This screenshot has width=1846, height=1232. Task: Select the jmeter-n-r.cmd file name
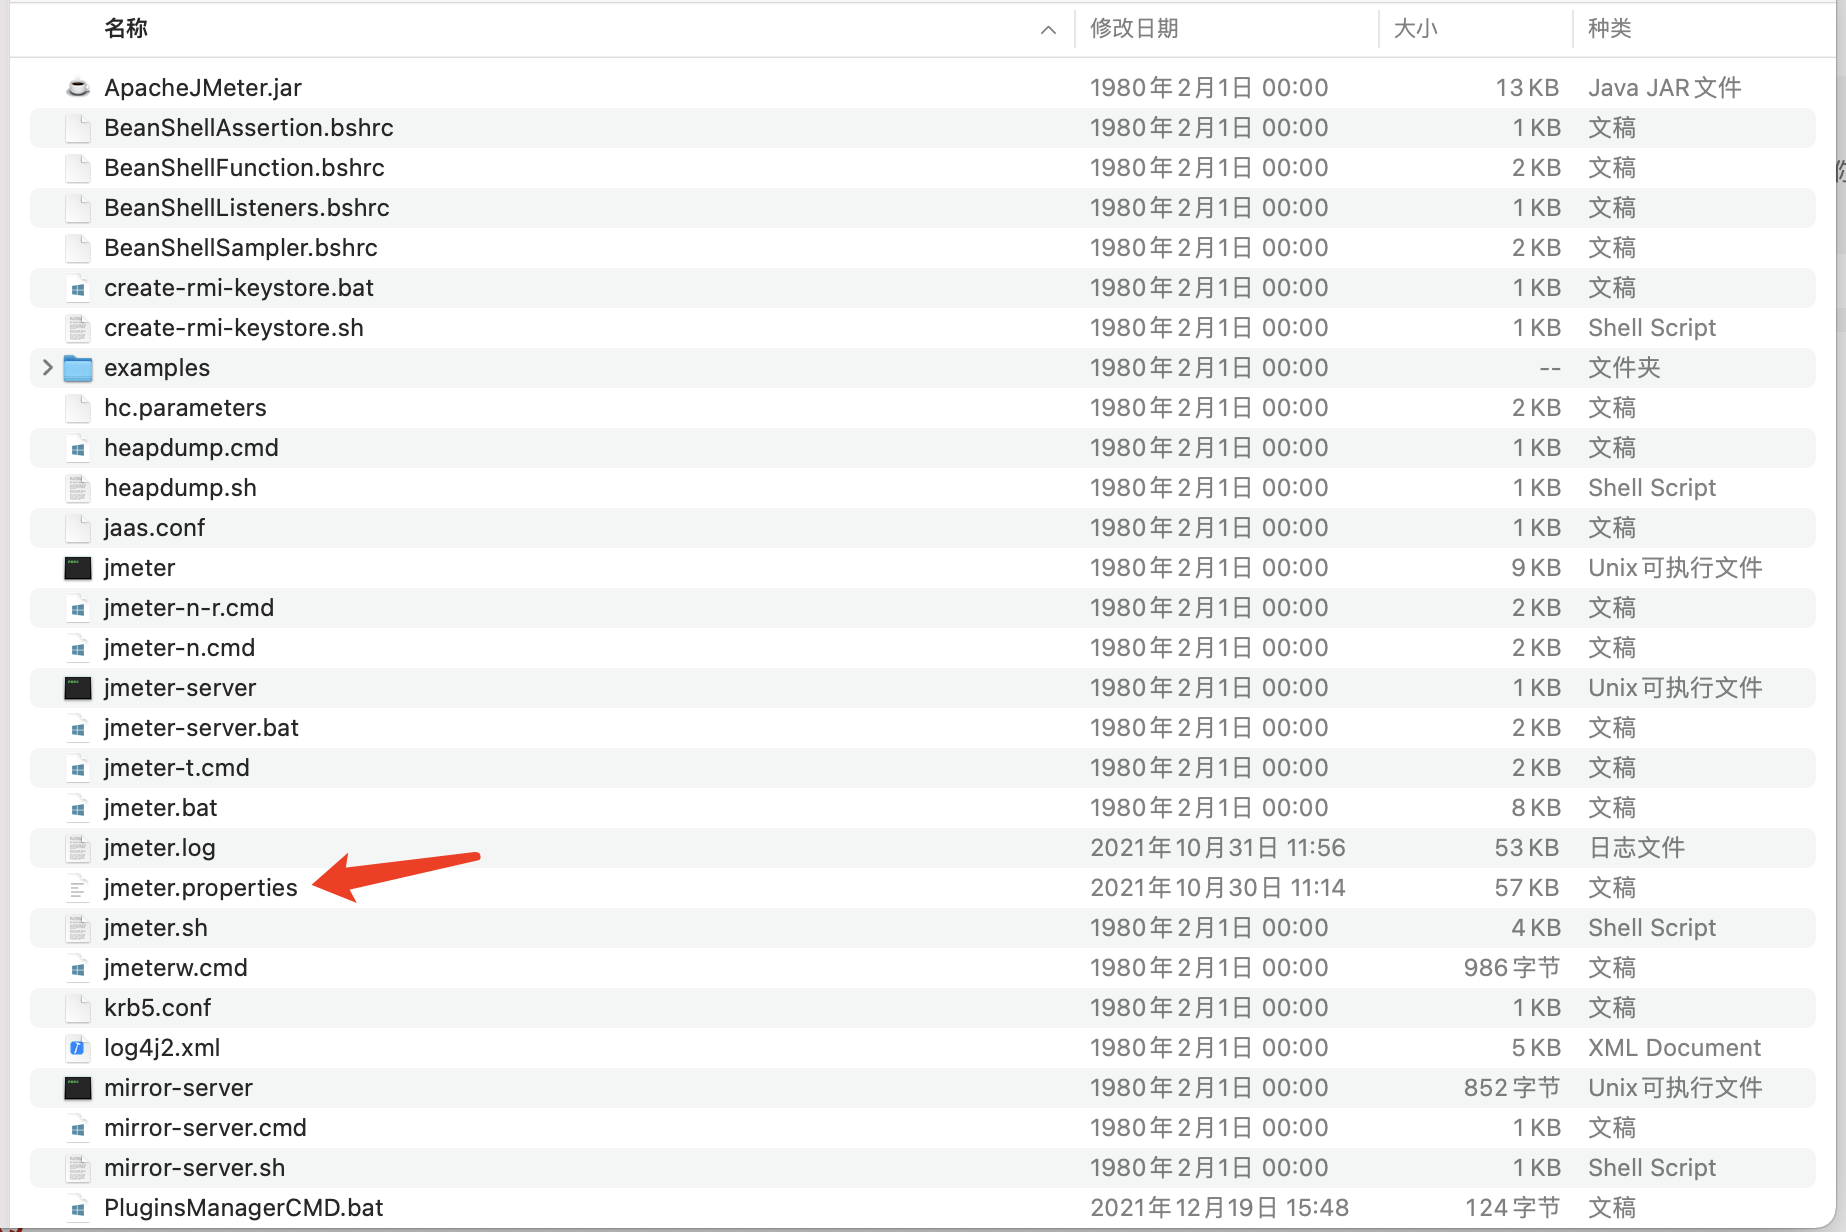(189, 608)
